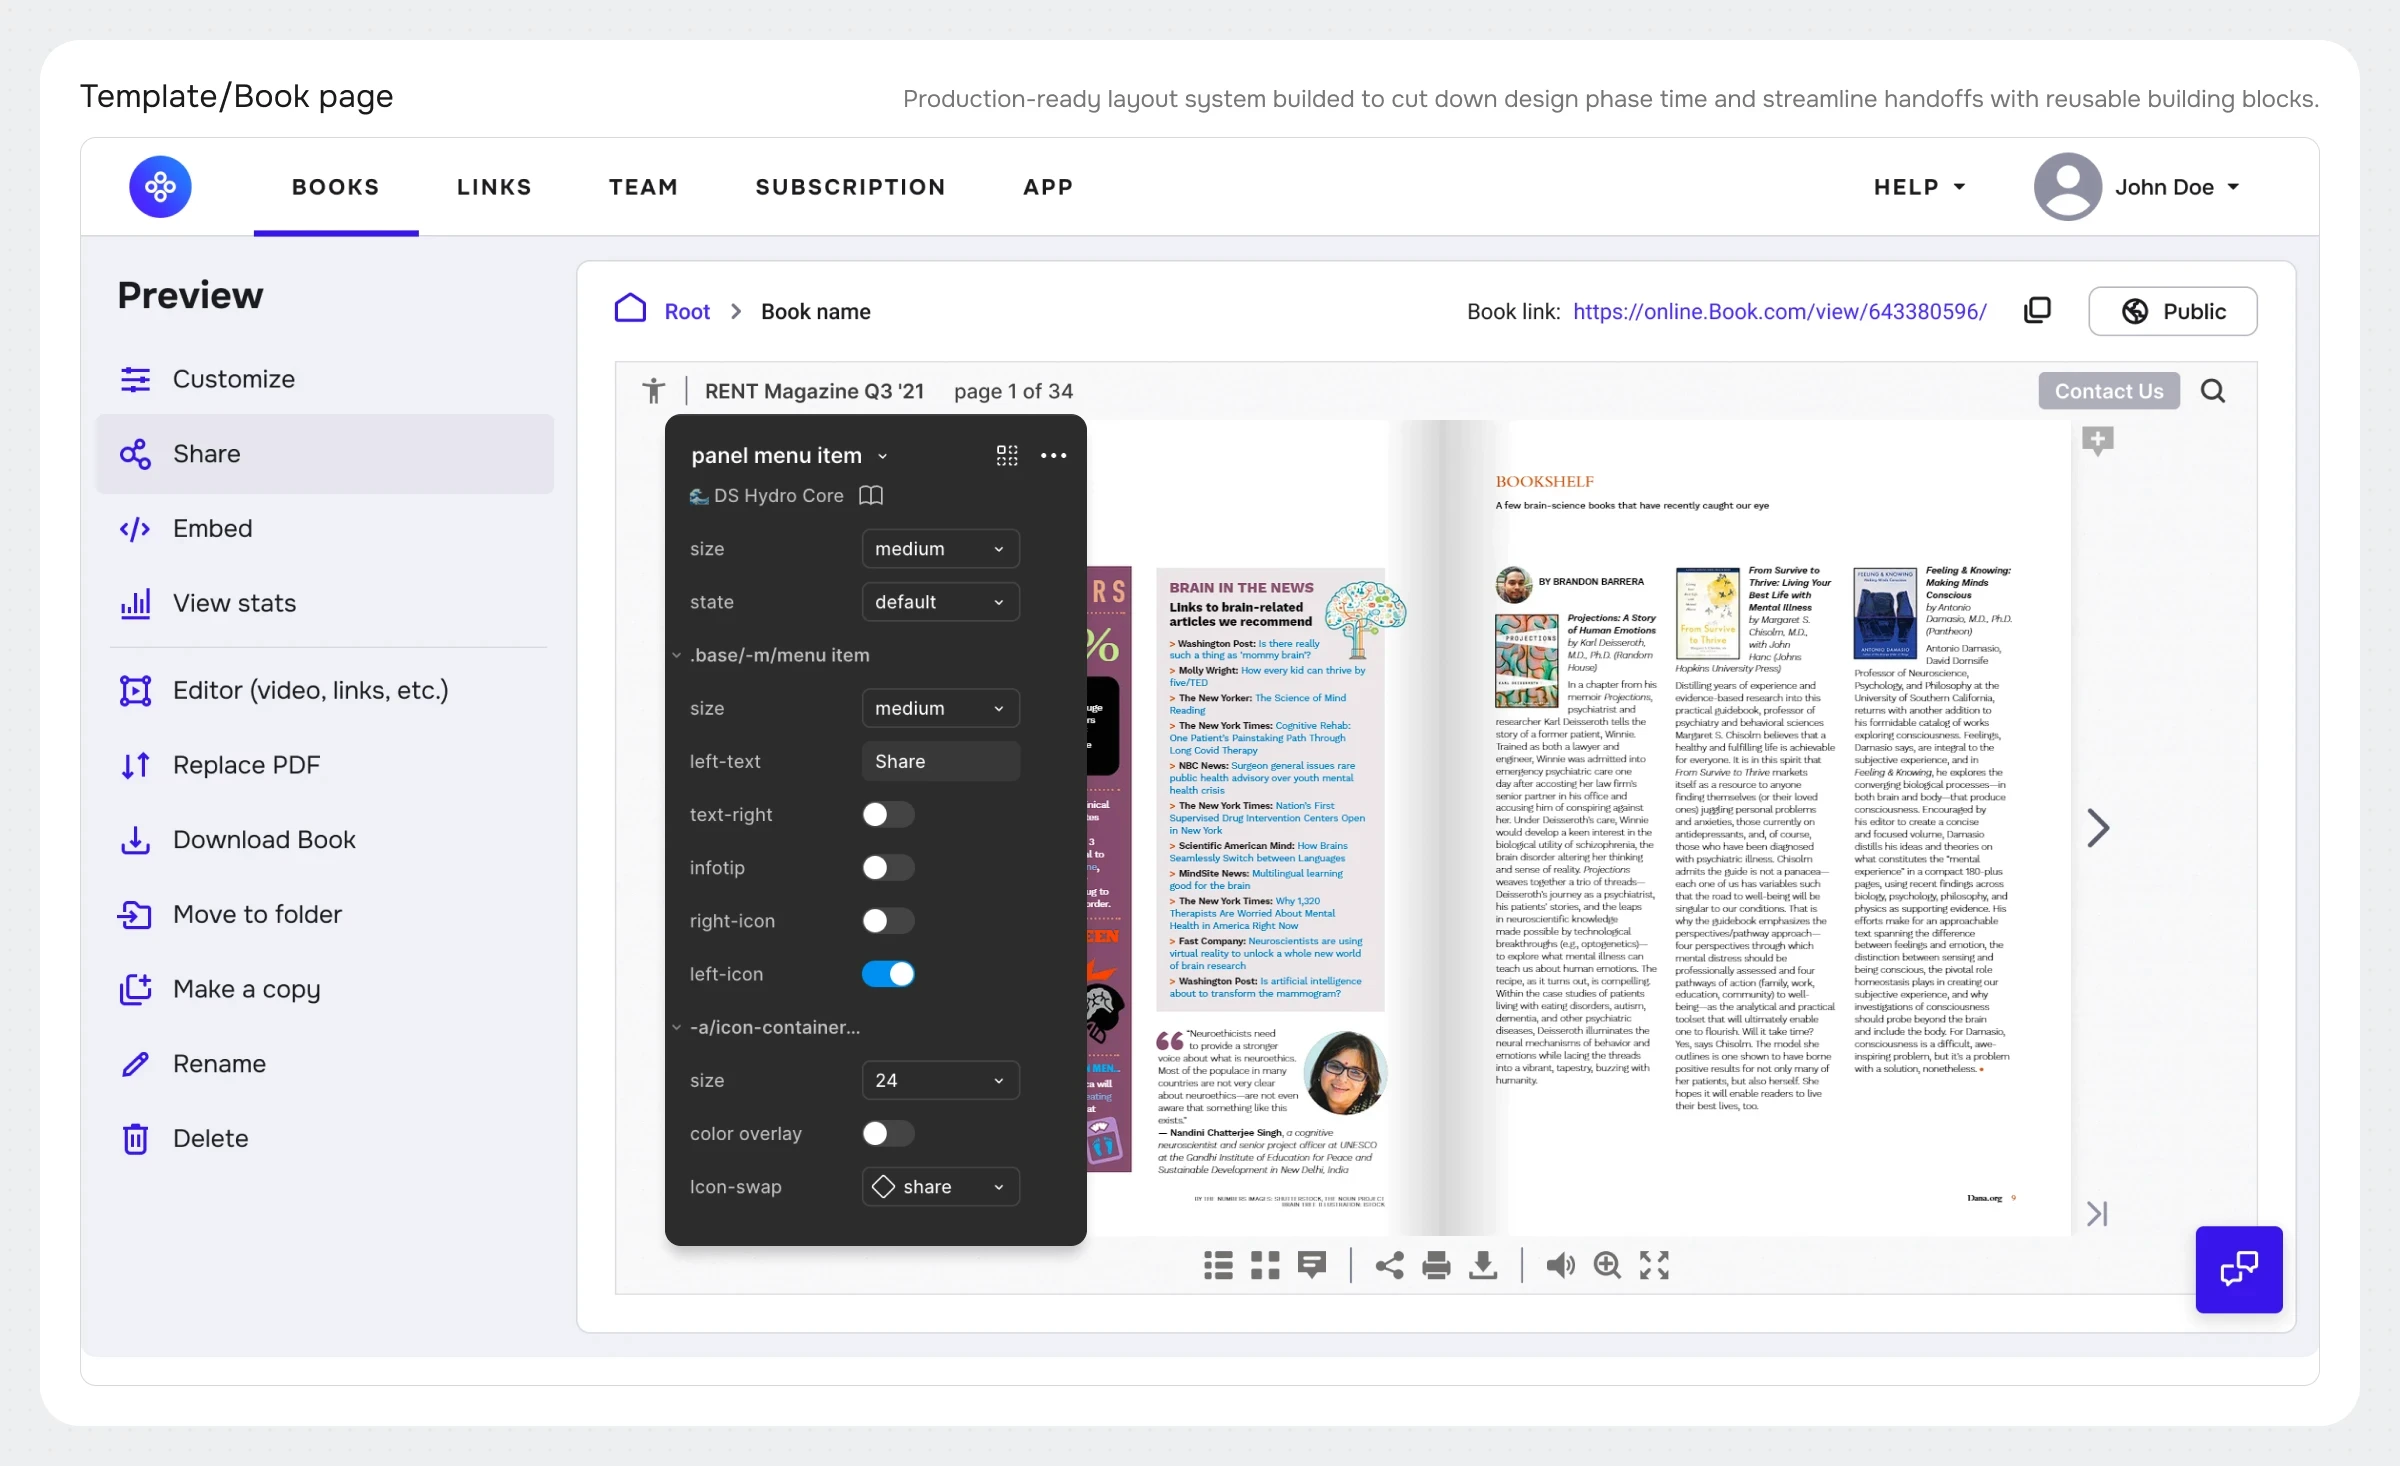The image size is (2400, 1466).
Task: Collapse the .base/-m/menu item section
Action: point(677,655)
